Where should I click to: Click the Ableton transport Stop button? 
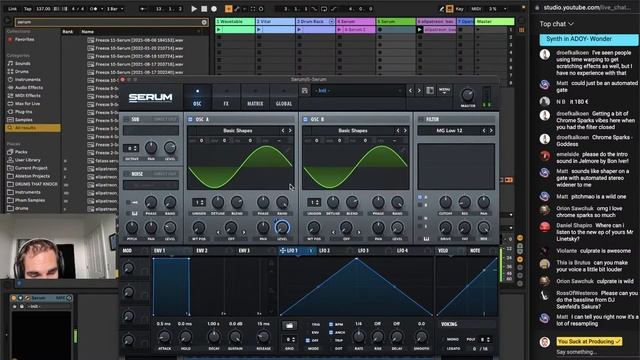(x=204, y=9)
